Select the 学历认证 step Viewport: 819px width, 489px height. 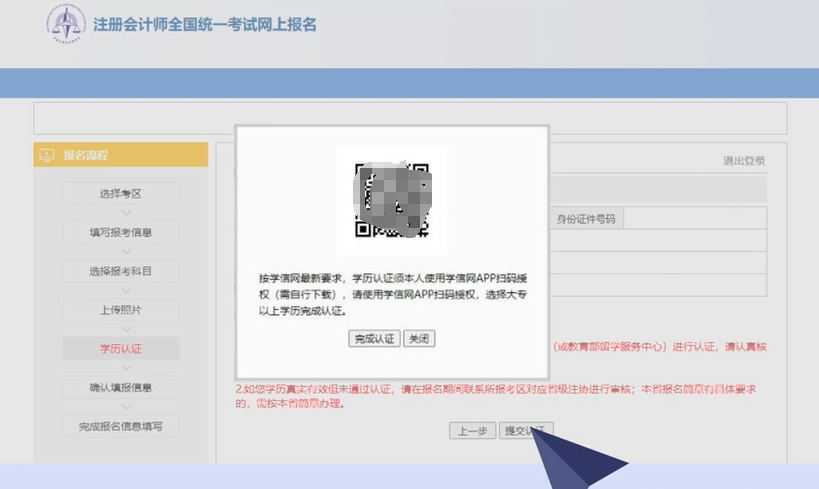click(121, 348)
